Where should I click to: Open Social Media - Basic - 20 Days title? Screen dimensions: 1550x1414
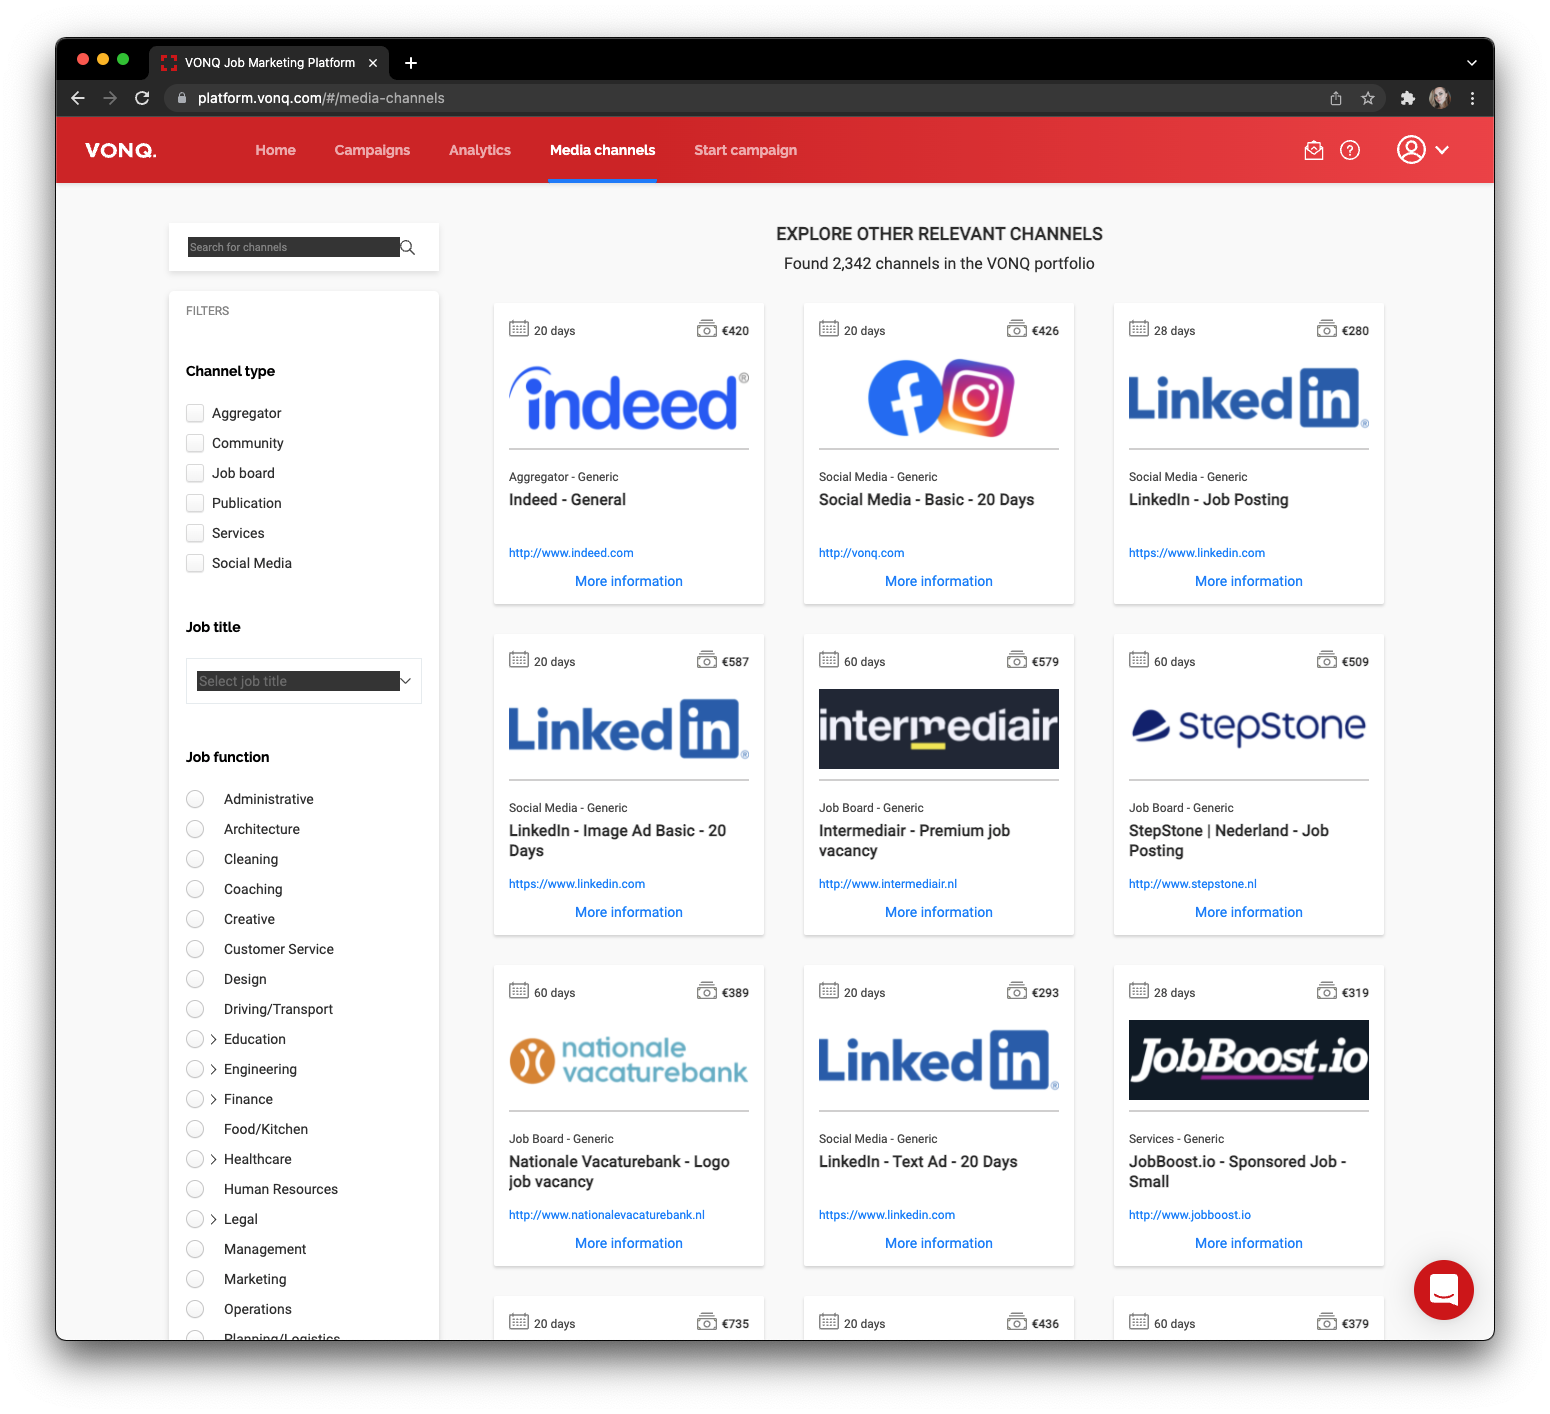pyautogui.click(x=926, y=500)
